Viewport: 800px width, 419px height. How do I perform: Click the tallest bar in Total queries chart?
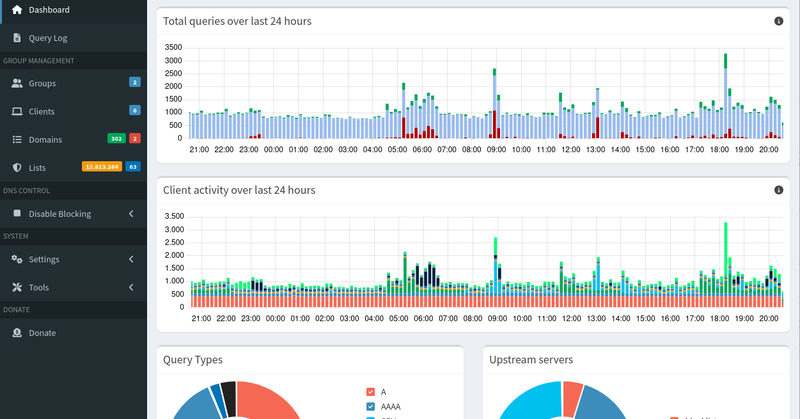726,96
